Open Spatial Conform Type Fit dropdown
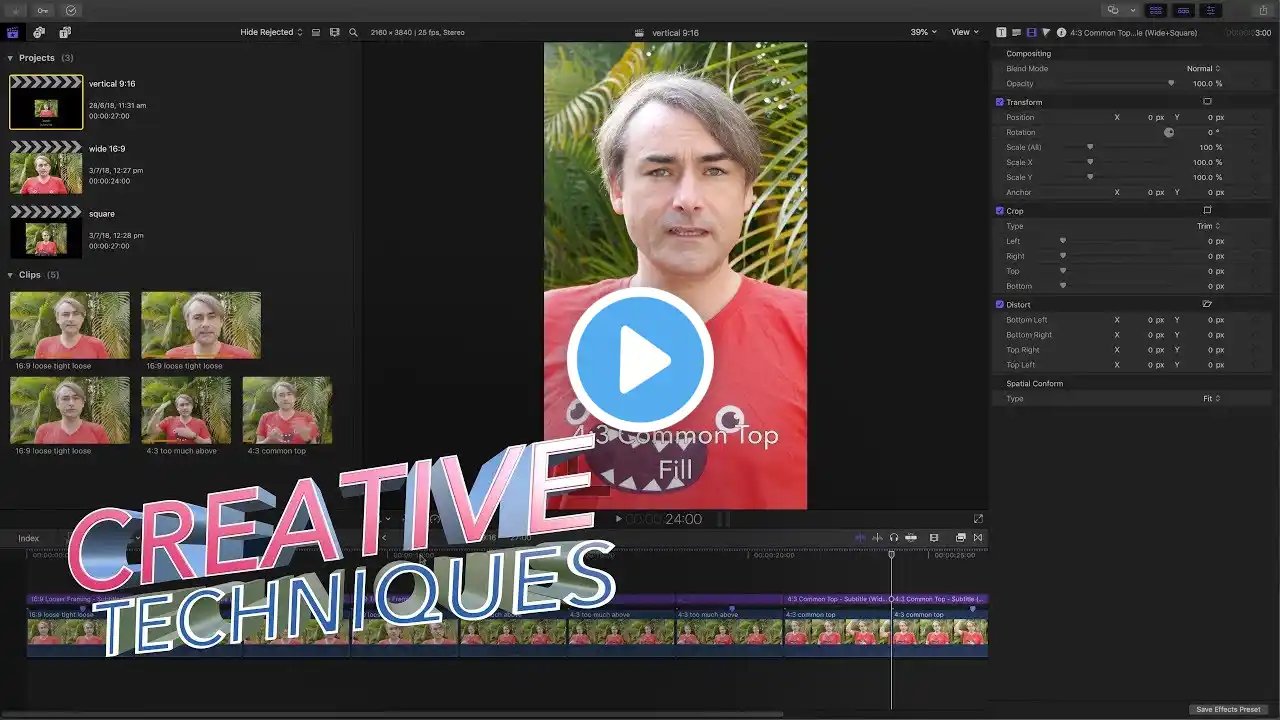The width and height of the screenshot is (1280, 720). coord(1211,399)
